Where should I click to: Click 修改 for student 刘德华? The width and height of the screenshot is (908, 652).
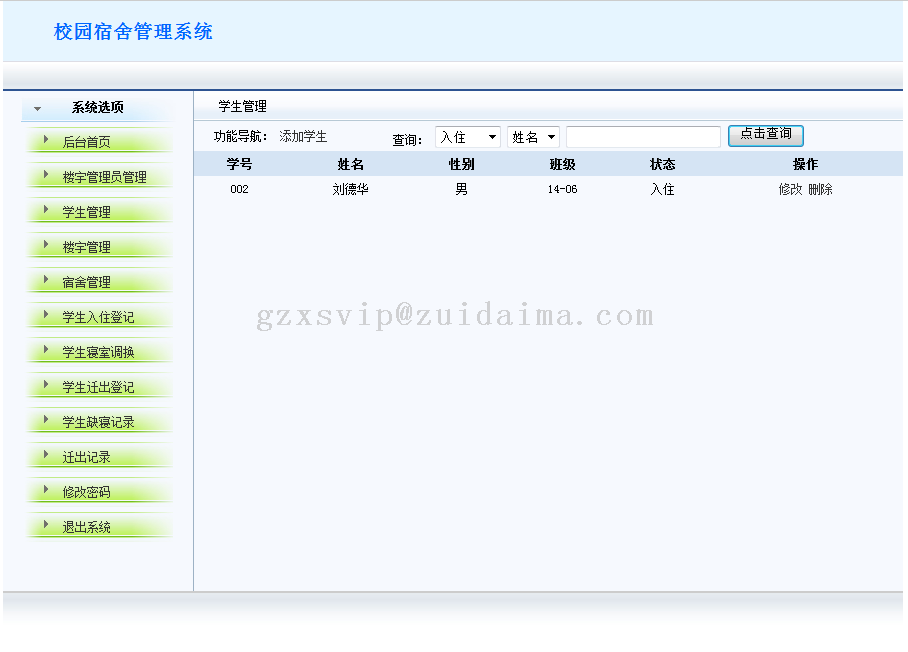tap(790, 189)
